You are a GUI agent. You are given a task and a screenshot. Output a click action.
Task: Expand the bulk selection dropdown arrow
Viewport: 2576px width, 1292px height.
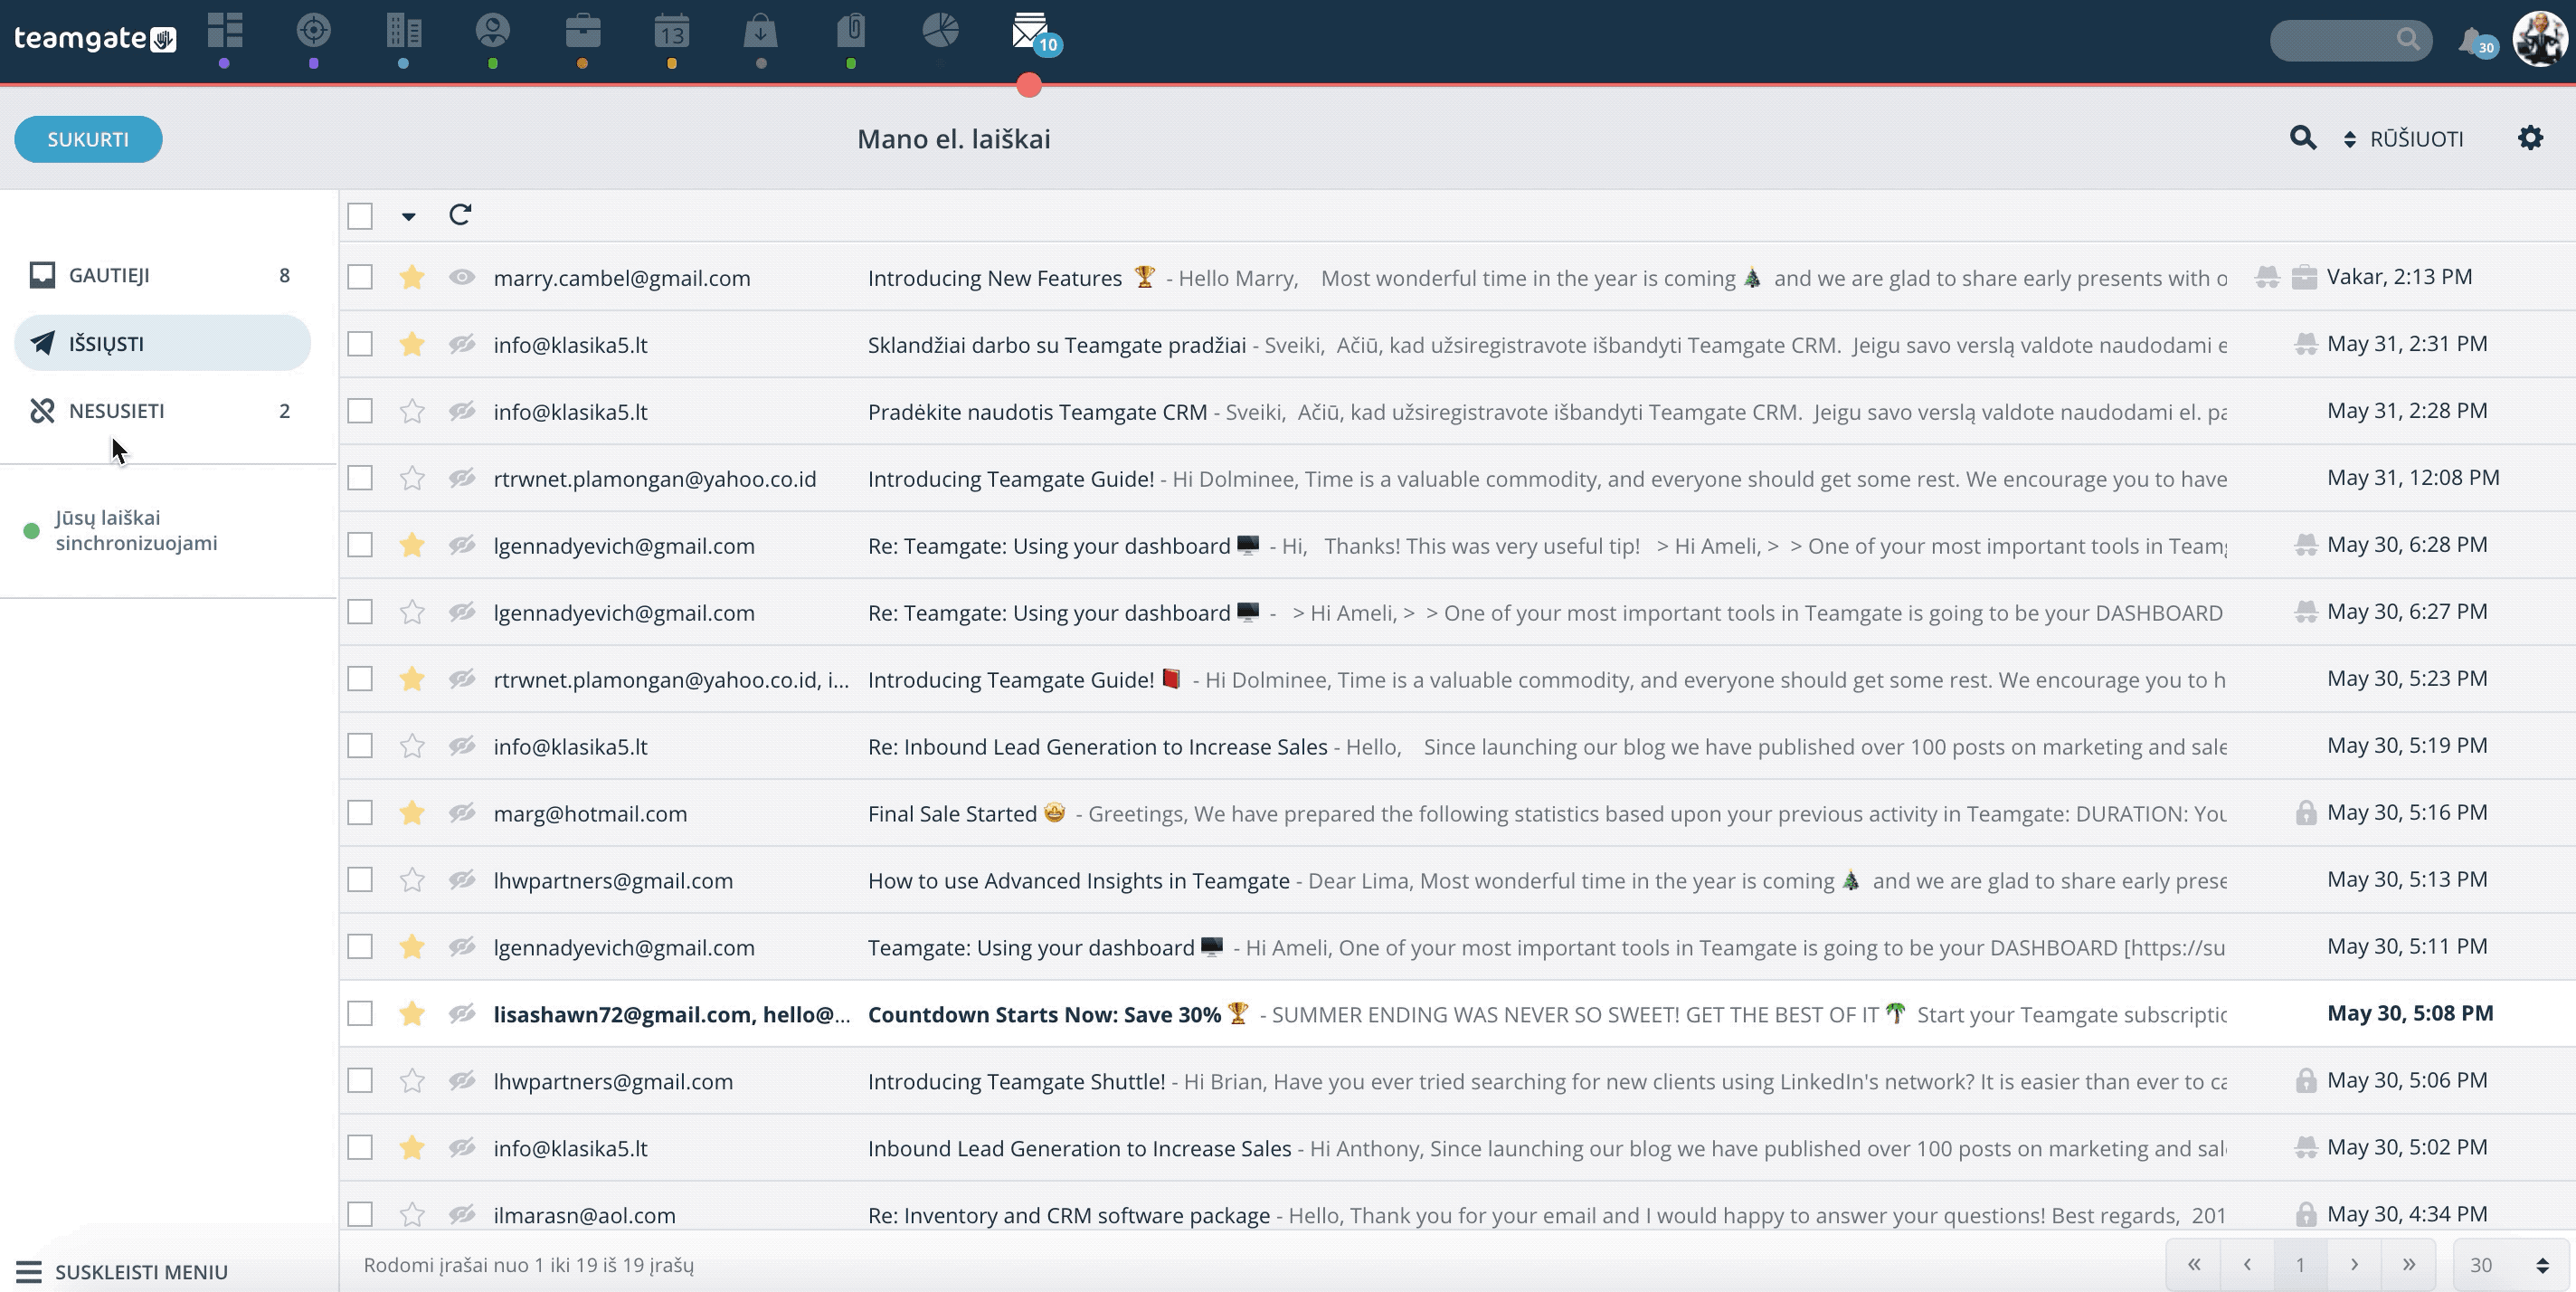[408, 216]
